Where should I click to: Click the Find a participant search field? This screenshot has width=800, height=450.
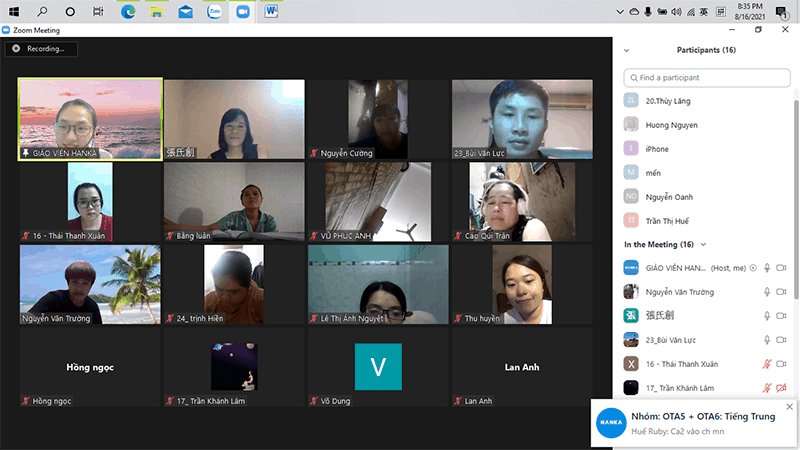(x=707, y=78)
